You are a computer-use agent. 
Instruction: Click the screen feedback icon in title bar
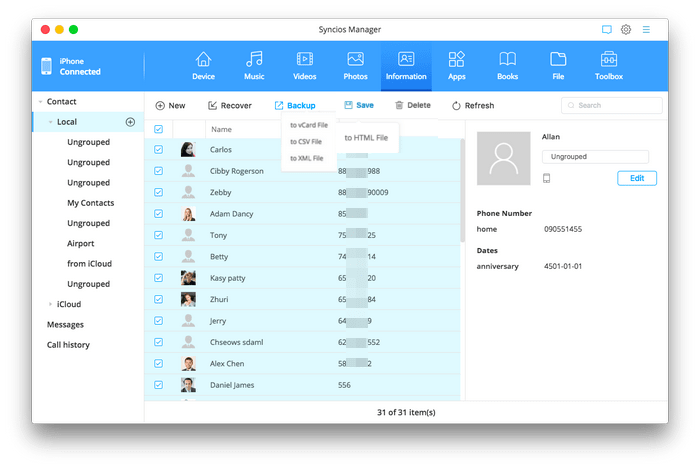pyautogui.click(x=606, y=29)
